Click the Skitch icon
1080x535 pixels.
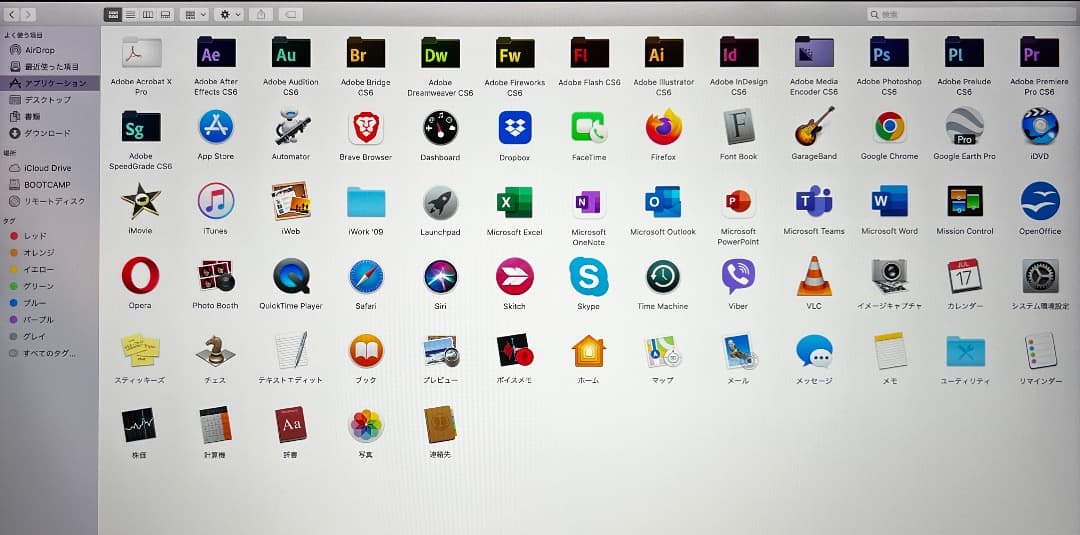click(x=515, y=276)
